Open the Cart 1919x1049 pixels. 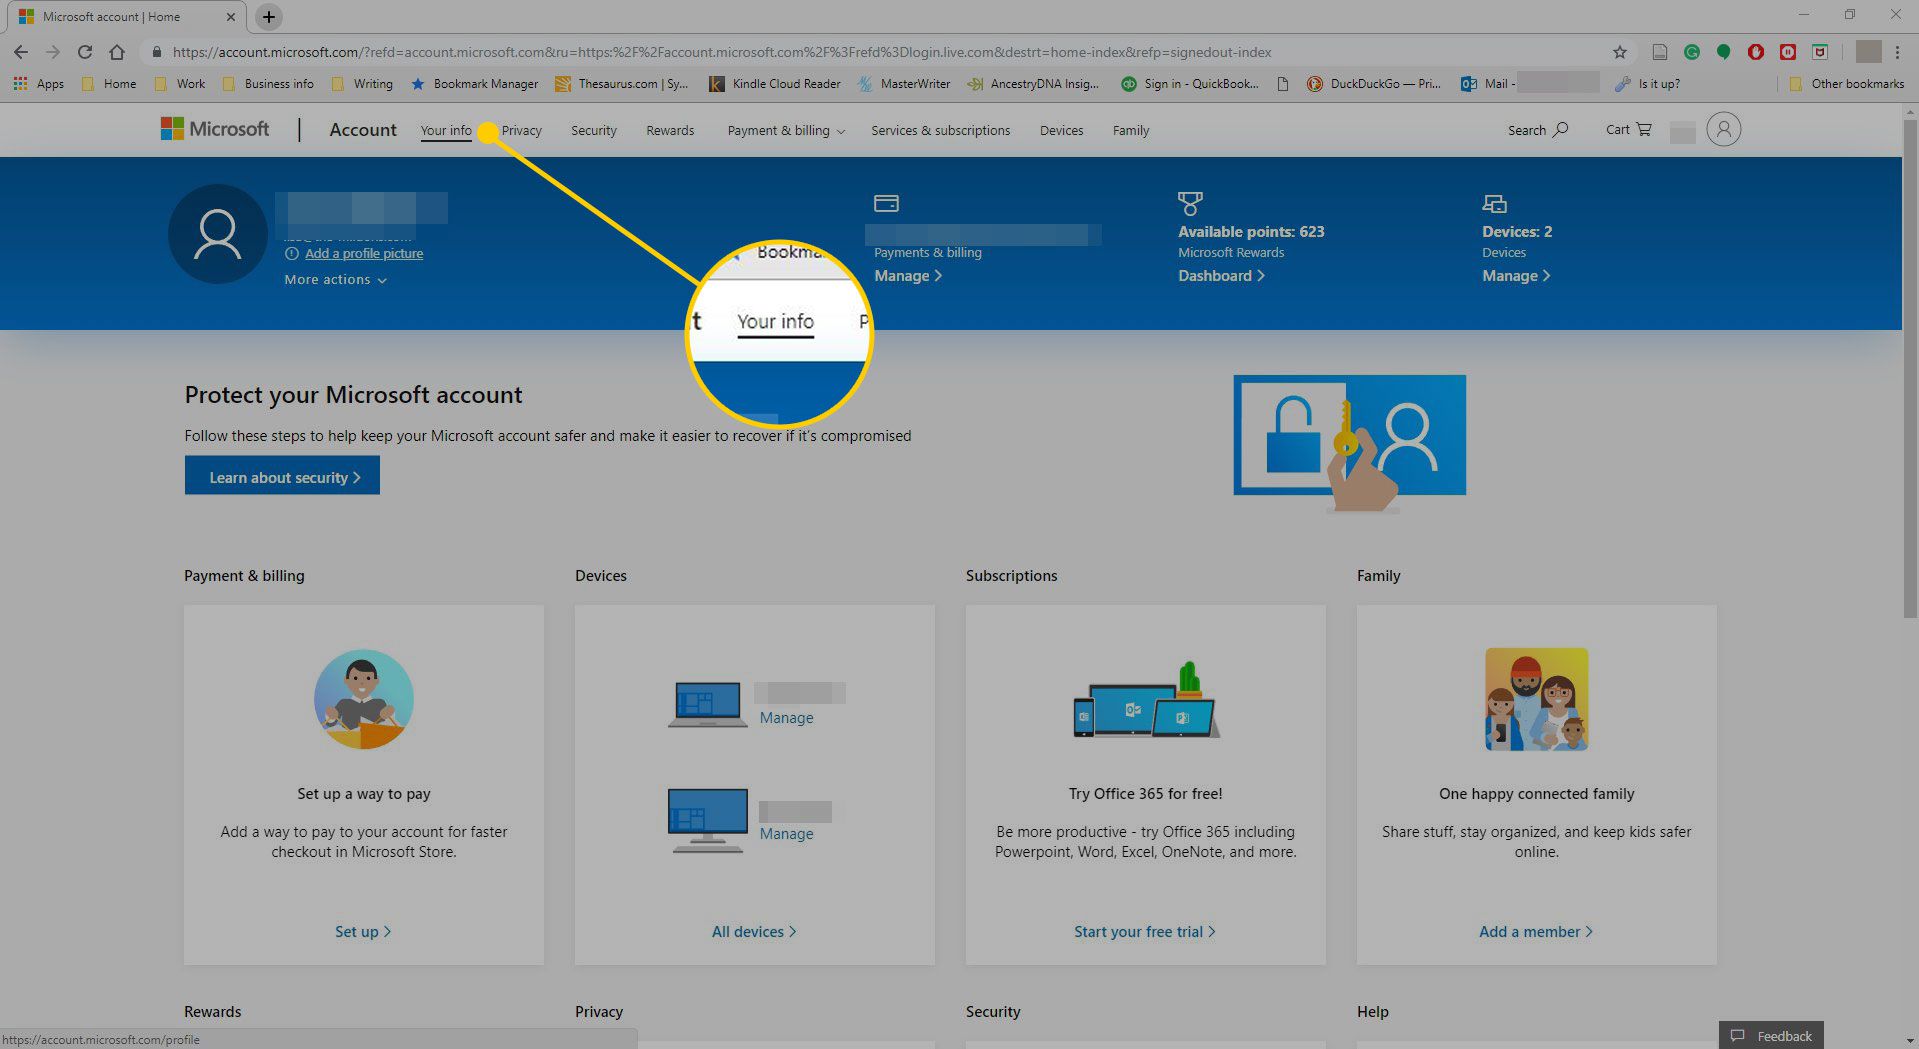[x=1629, y=130]
